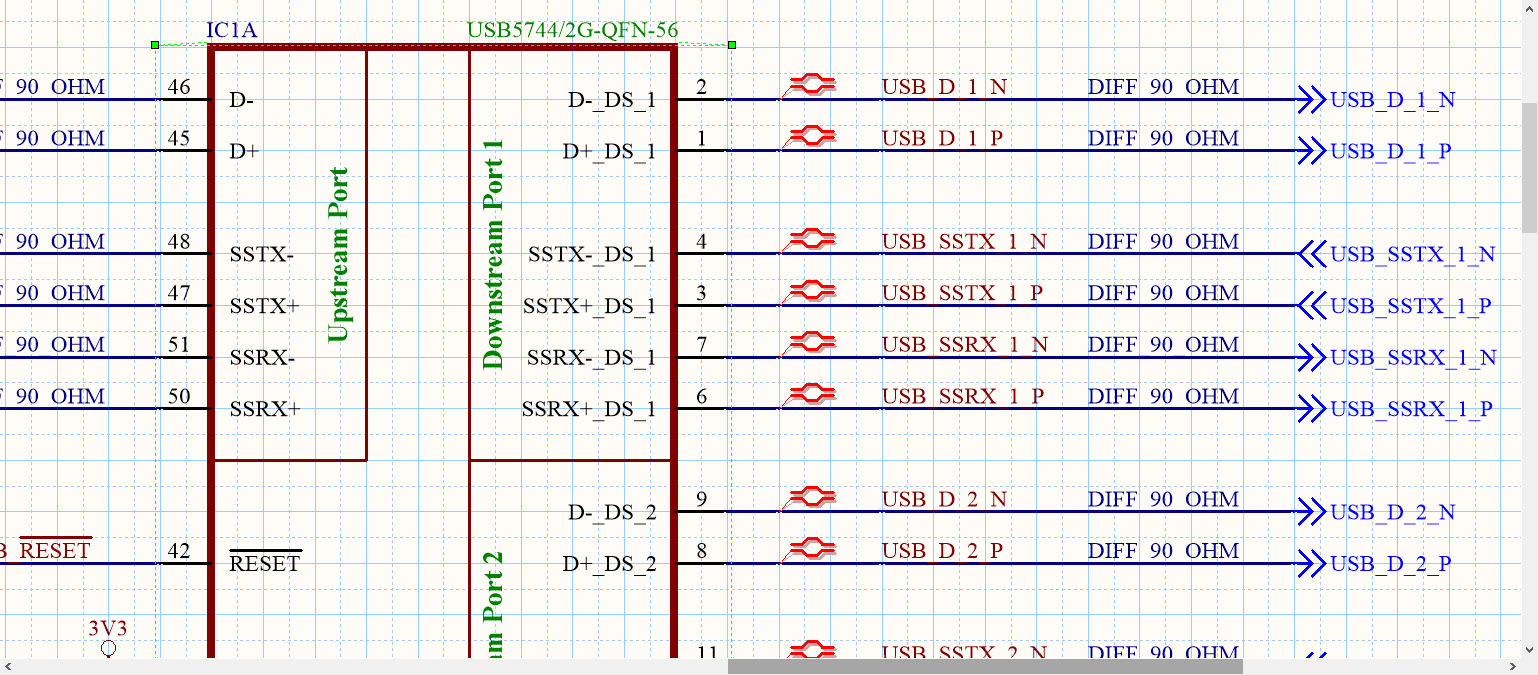The image size is (1538, 675).
Task: Click pin number 47 for SSTX+
Action: [x=179, y=293]
